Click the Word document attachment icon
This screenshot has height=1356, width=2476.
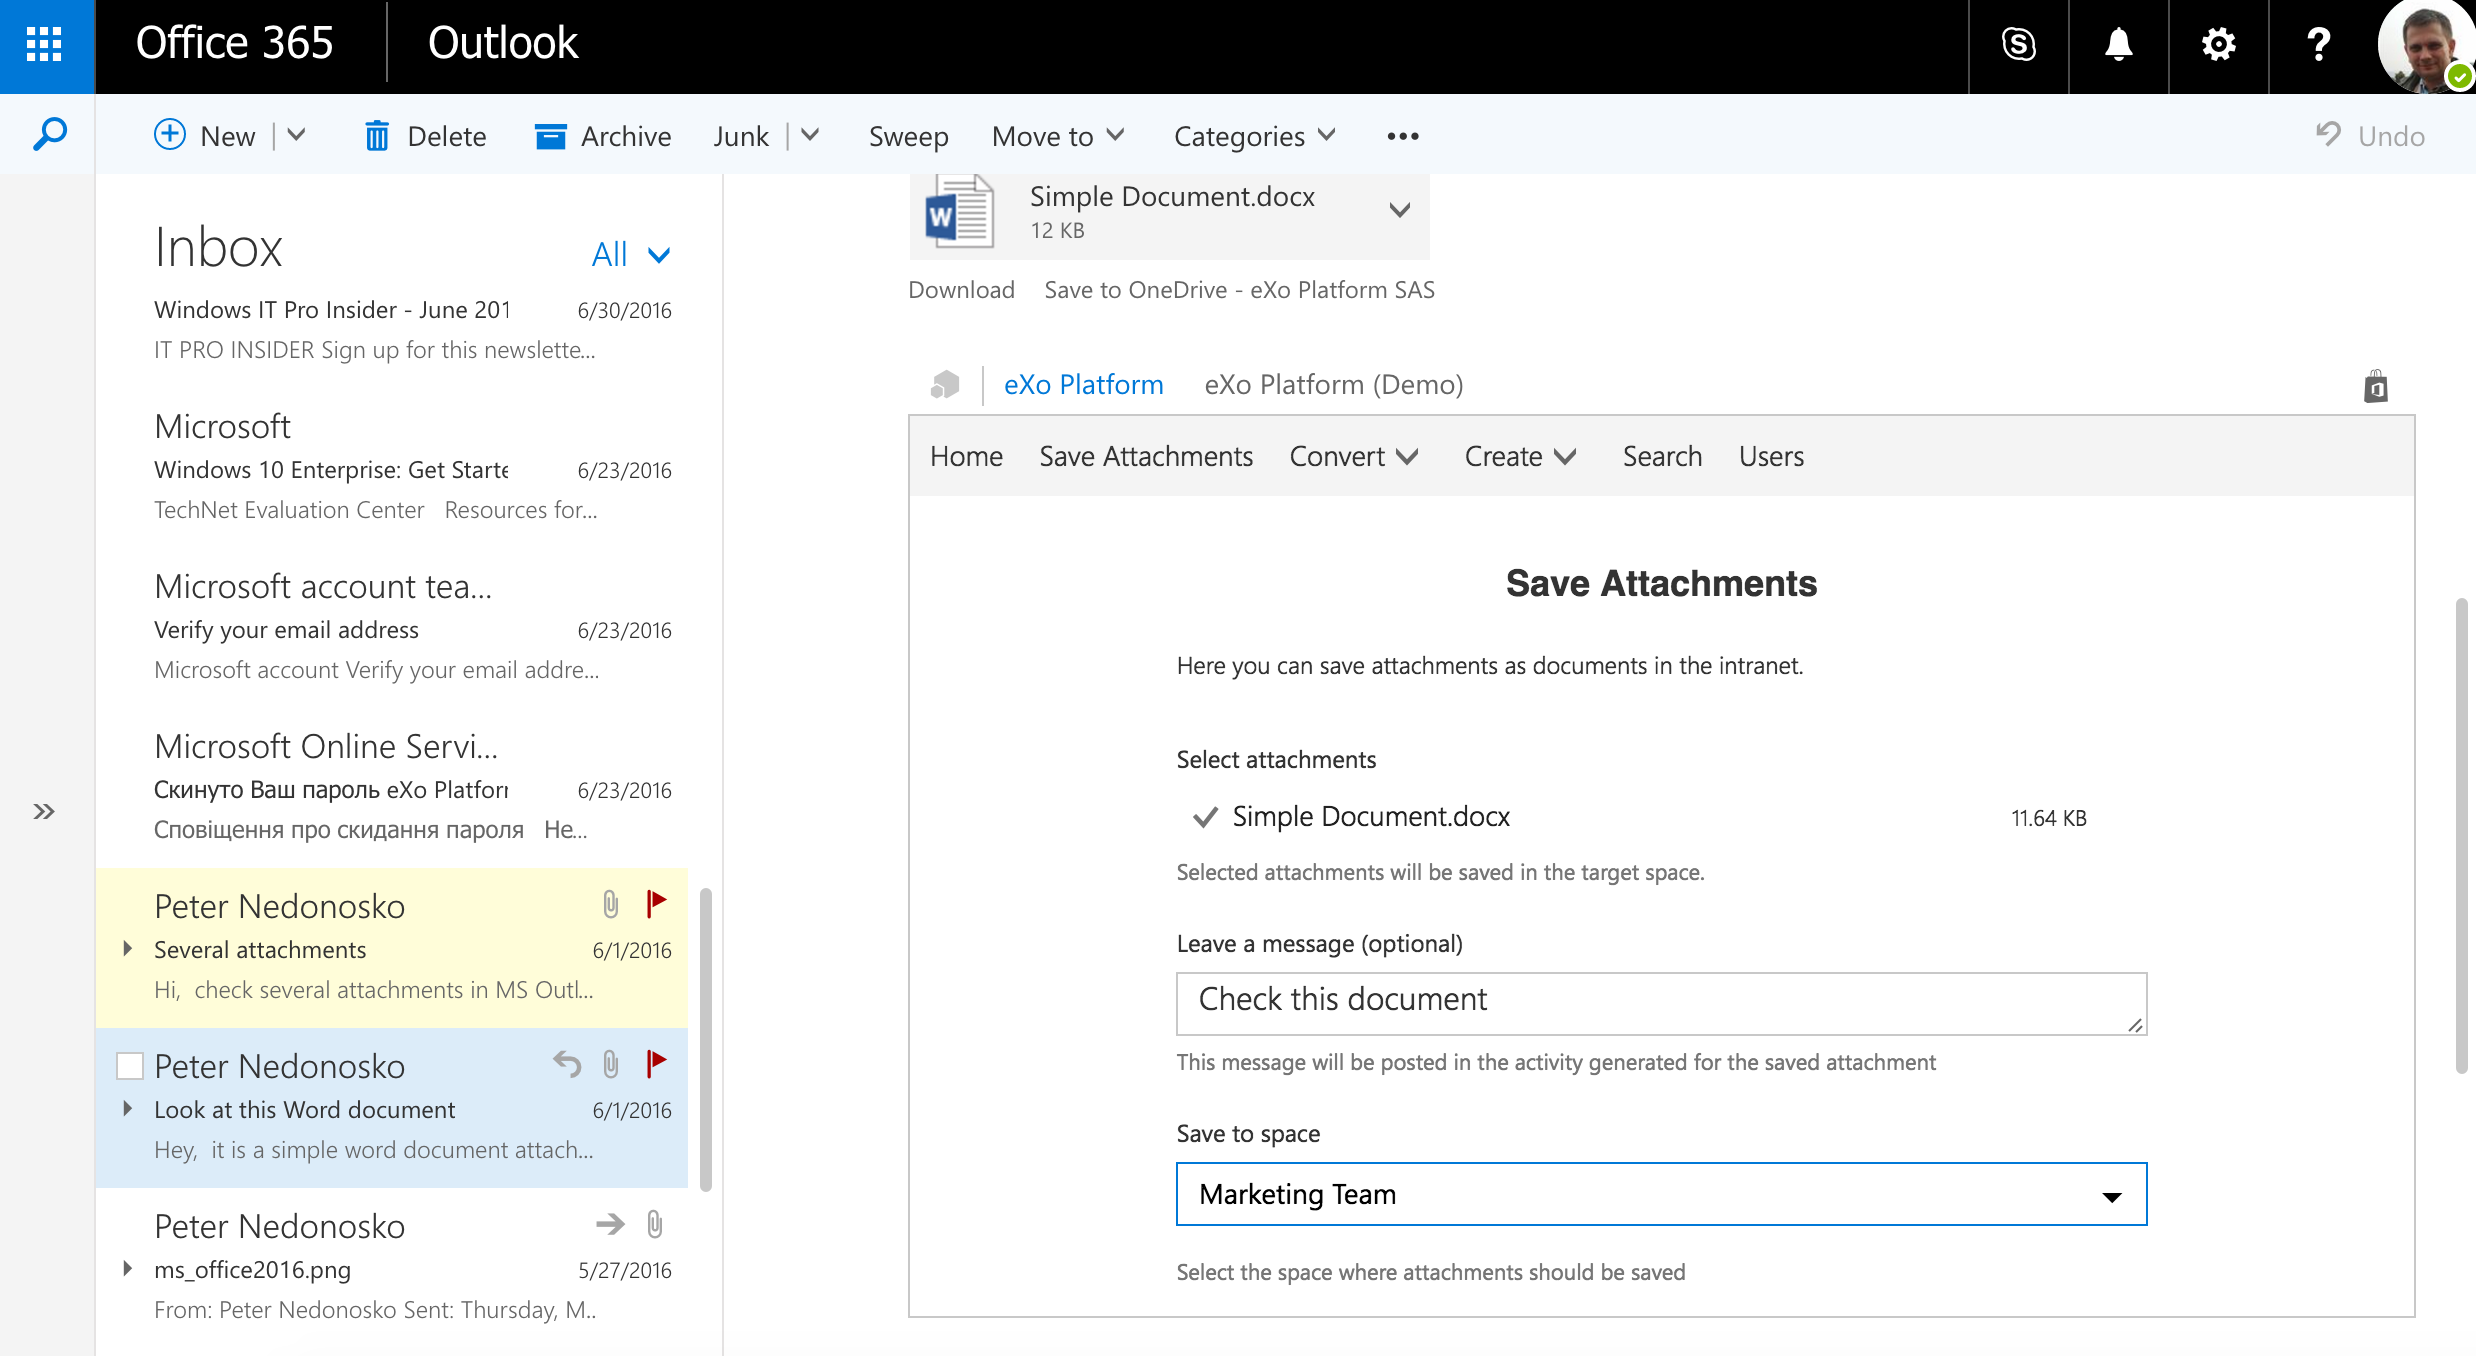[x=959, y=212]
